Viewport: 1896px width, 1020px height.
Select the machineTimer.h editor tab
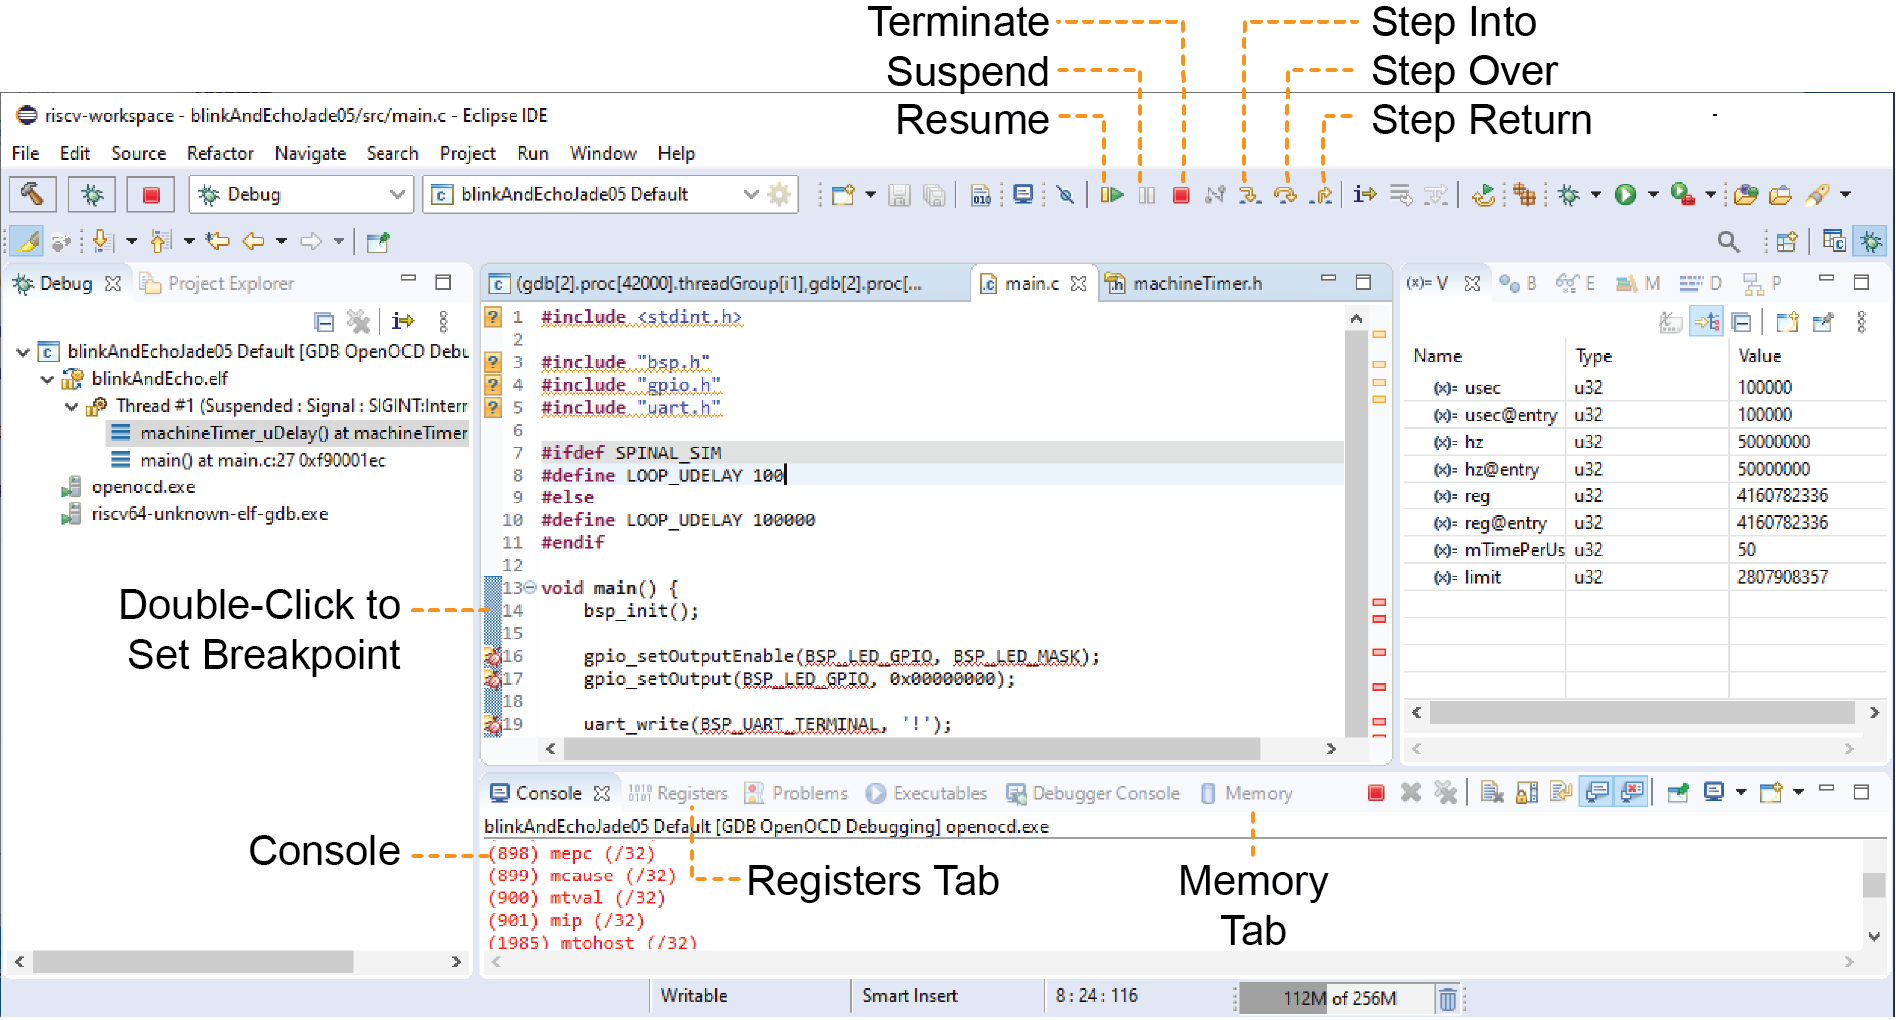tap(1196, 284)
